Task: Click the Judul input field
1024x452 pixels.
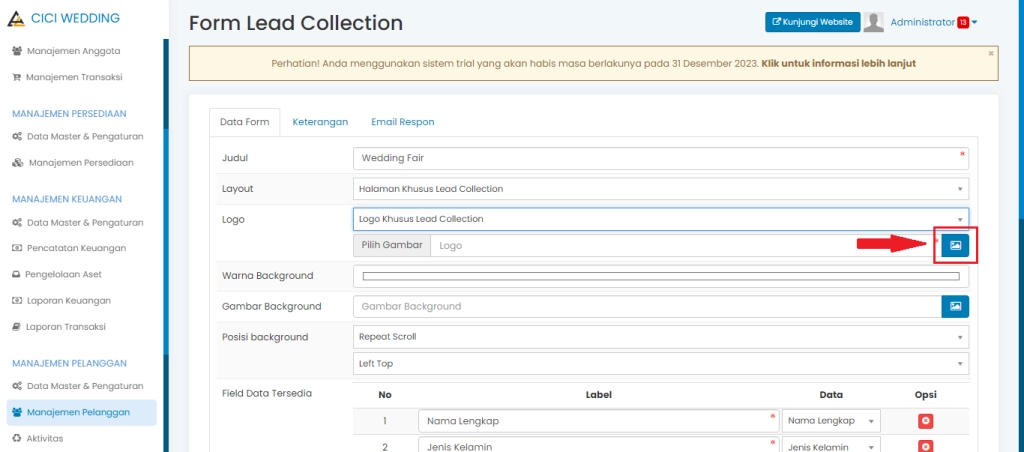Action: point(661,158)
